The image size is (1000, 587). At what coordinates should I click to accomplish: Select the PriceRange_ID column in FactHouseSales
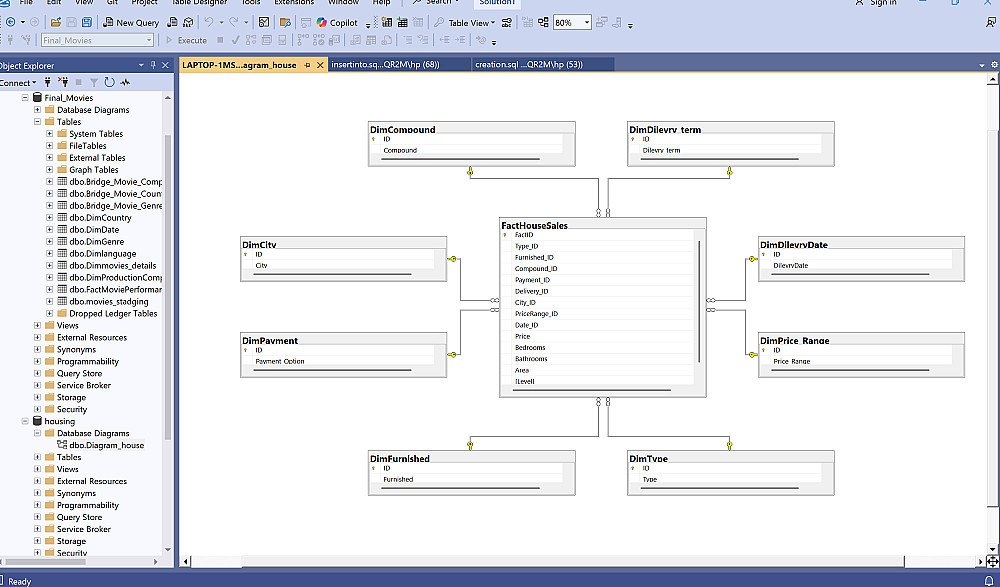[x=536, y=314]
